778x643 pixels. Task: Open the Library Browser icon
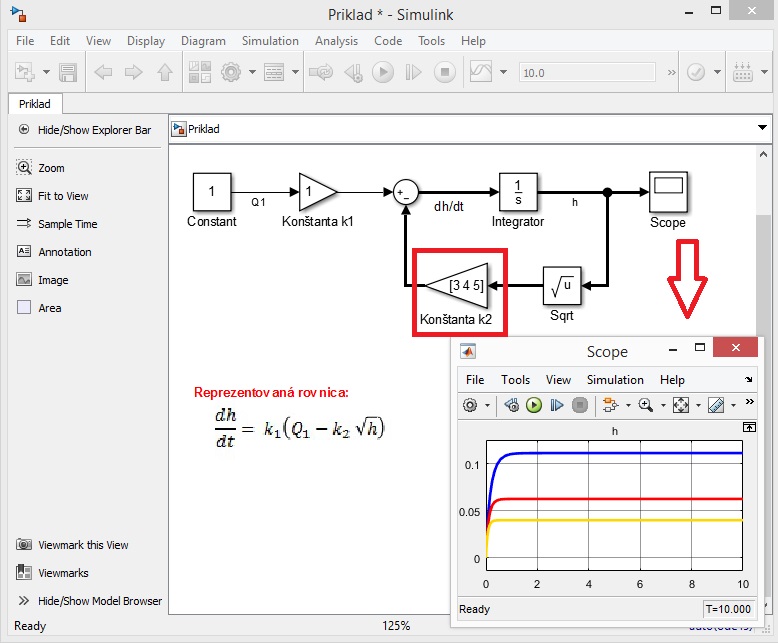[x=200, y=72]
